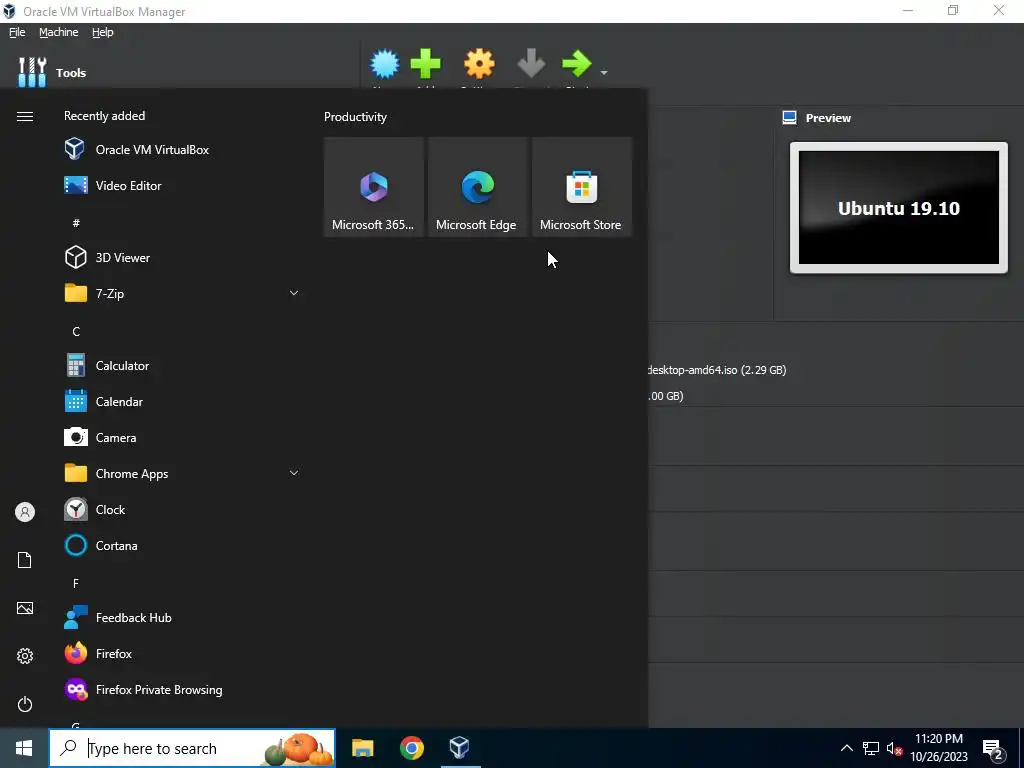Open the user account icon in Start

tap(25, 512)
